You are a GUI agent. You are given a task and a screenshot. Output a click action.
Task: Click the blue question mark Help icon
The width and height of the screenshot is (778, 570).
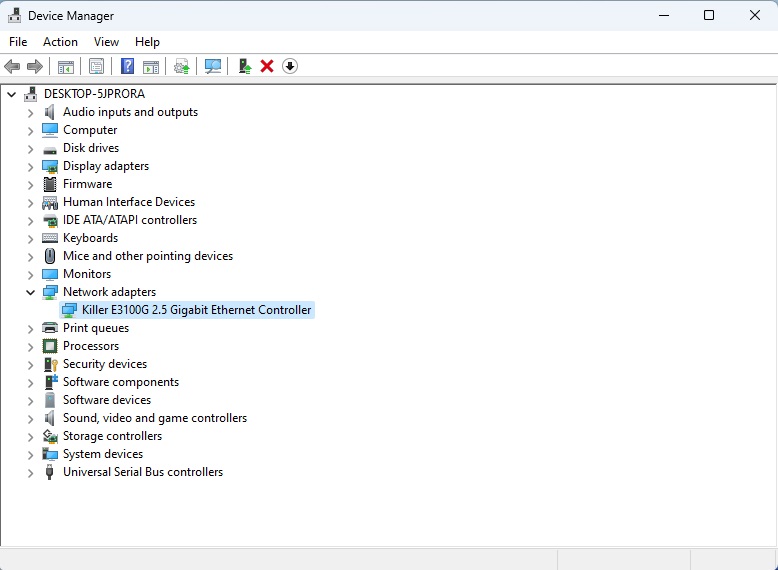coord(127,66)
